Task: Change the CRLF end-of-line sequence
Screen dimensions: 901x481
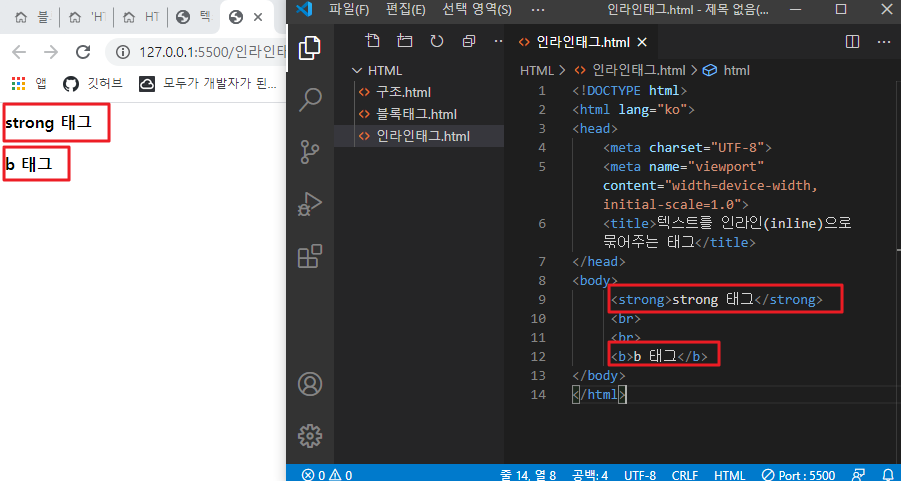Action: coord(685,475)
